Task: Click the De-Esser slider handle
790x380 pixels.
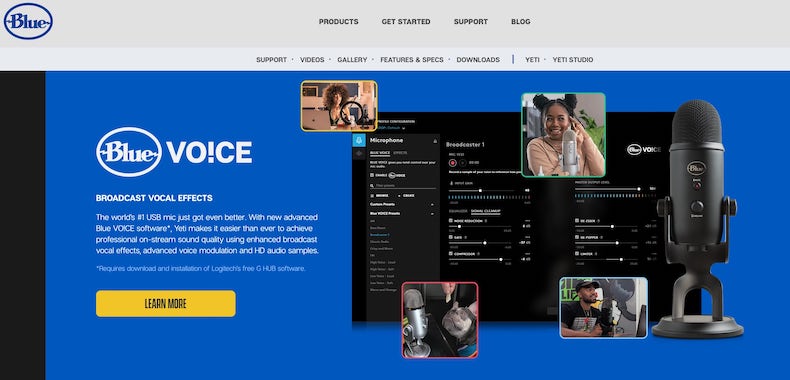Action: pyautogui.click(x=612, y=226)
